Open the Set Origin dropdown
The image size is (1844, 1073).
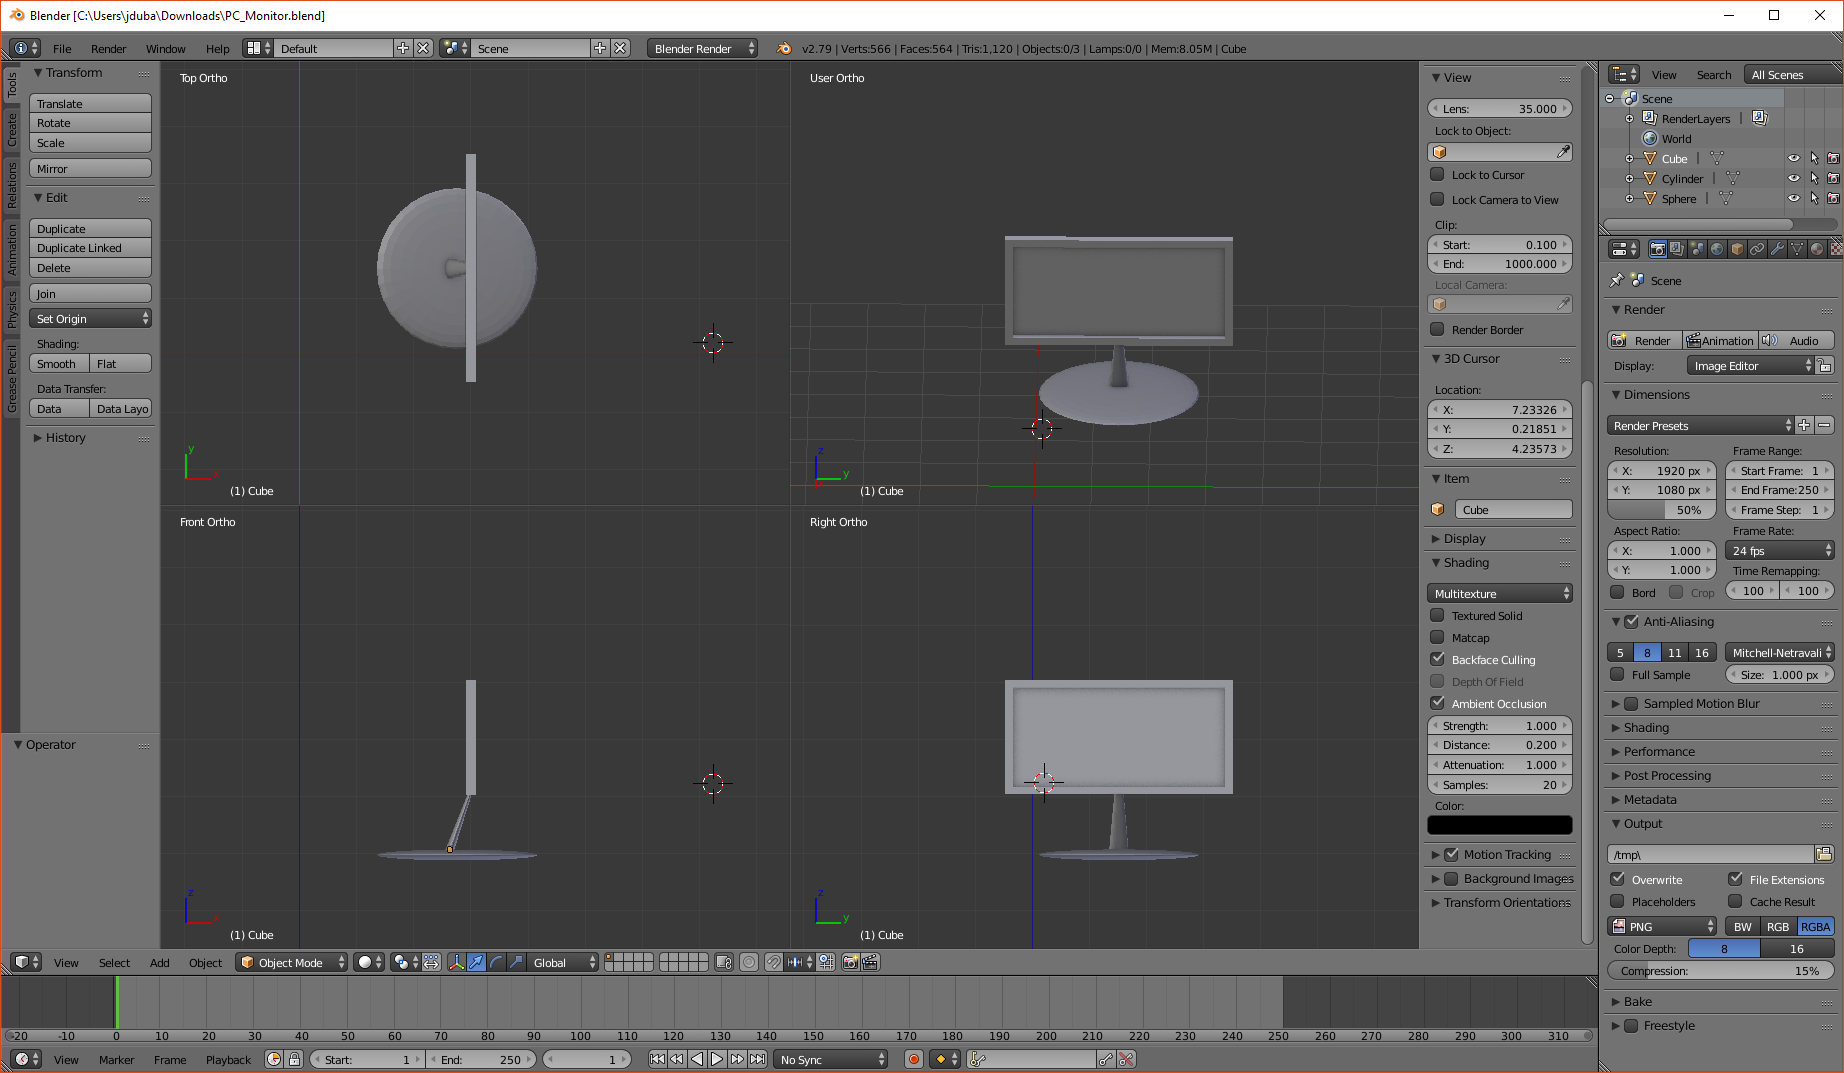(x=90, y=318)
